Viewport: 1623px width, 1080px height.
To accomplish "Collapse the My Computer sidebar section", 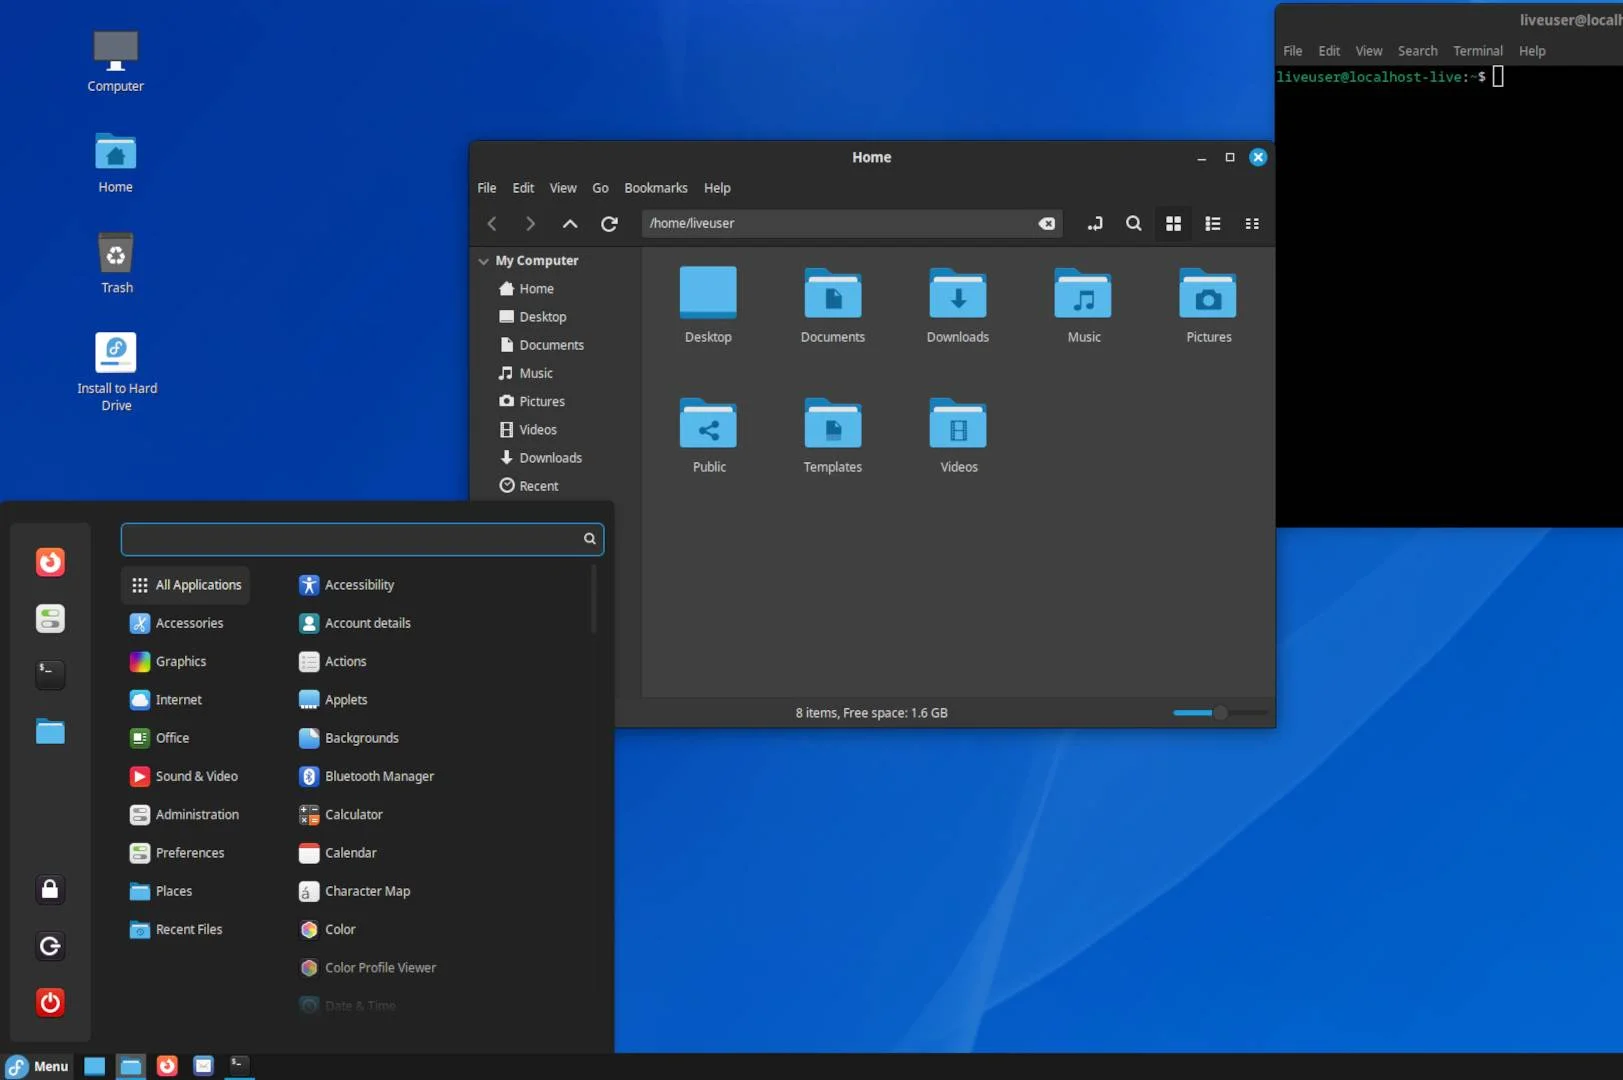I will pos(484,260).
